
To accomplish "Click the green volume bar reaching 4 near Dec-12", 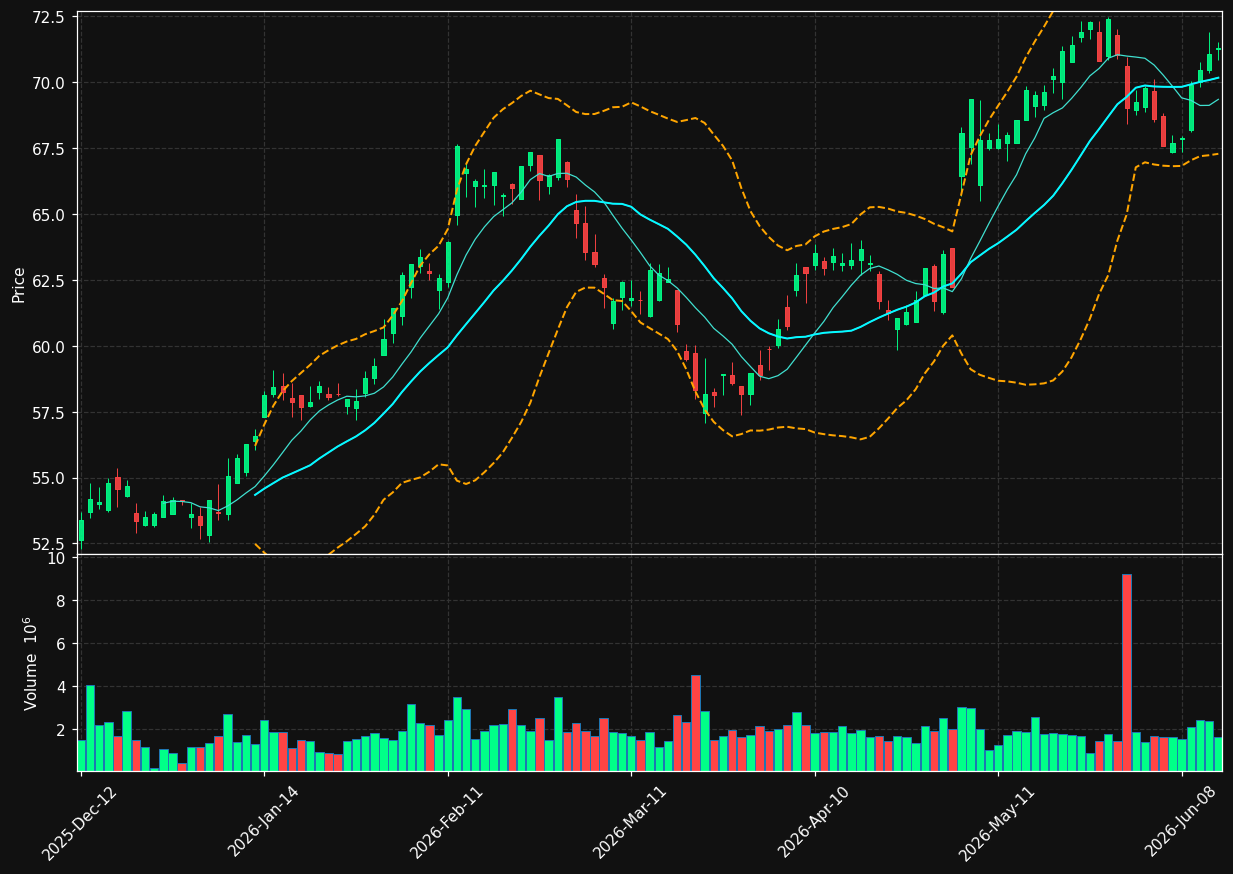I will click(90, 728).
